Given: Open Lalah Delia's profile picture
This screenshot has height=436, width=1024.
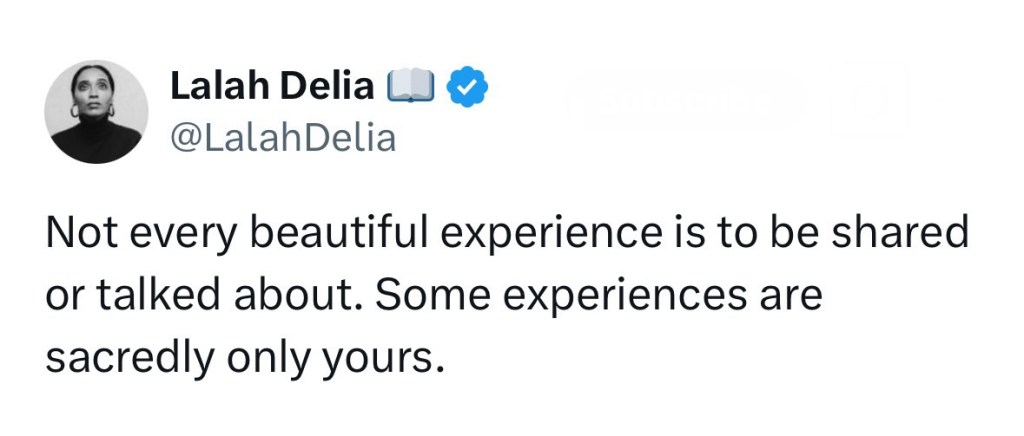Looking at the screenshot, I should [x=98, y=112].
